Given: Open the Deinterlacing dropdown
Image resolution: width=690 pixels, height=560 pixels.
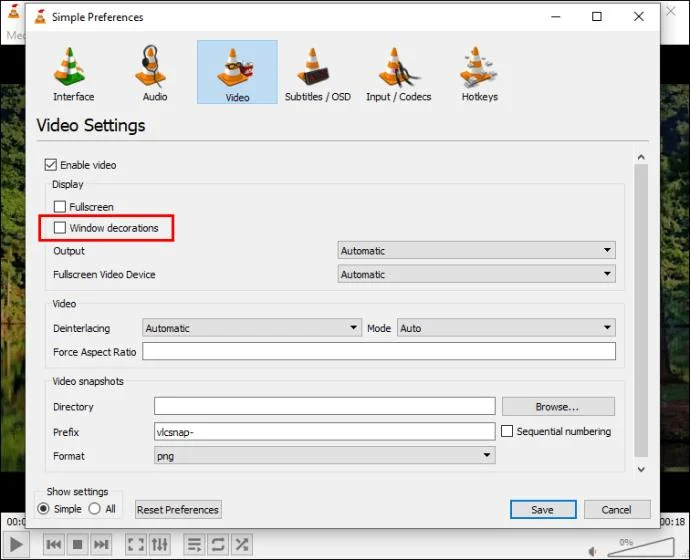Looking at the screenshot, I should (x=251, y=328).
